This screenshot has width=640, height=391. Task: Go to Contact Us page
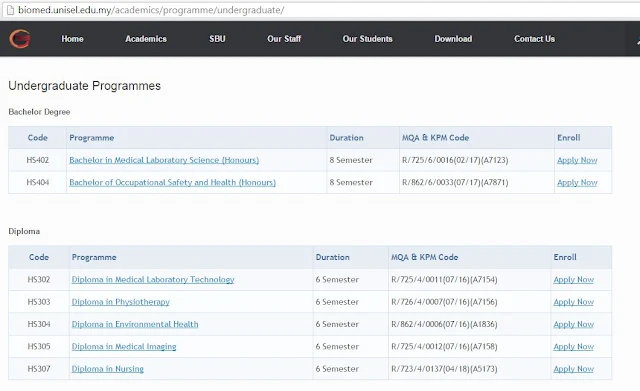point(534,39)
